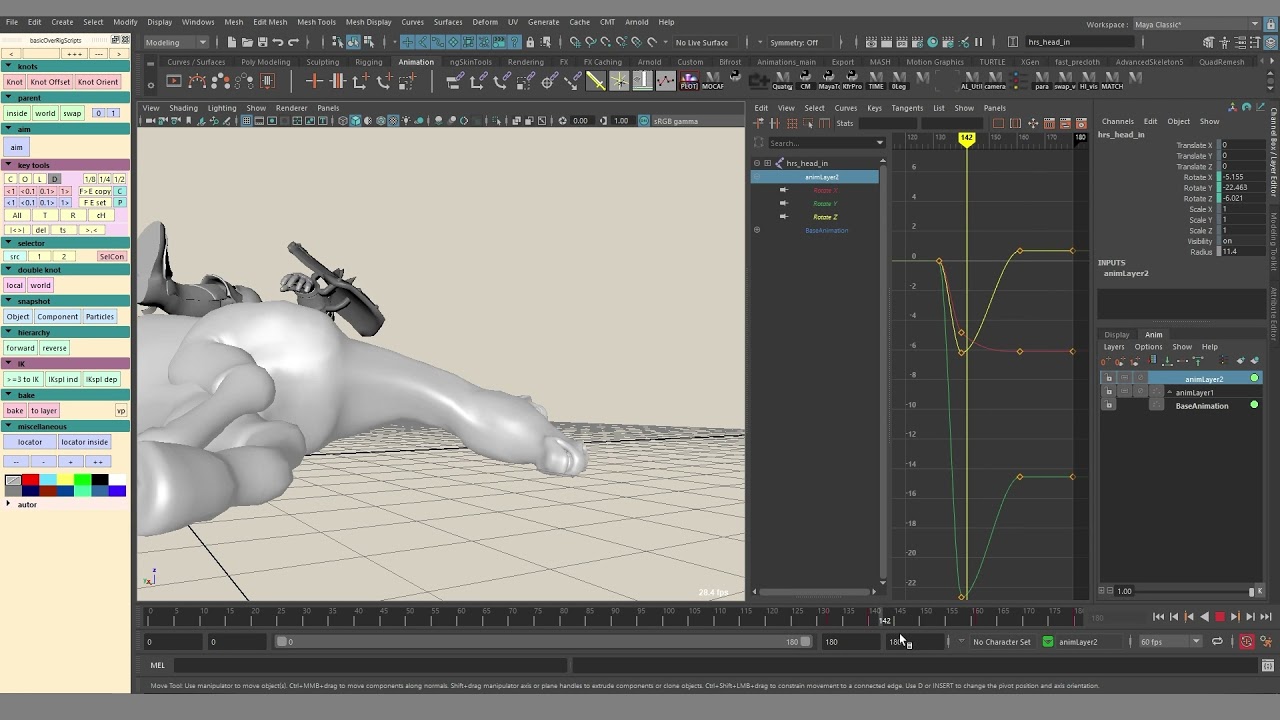Switch to the Display layer tab
The image size is (1280, 720).
coord(1117,335)
